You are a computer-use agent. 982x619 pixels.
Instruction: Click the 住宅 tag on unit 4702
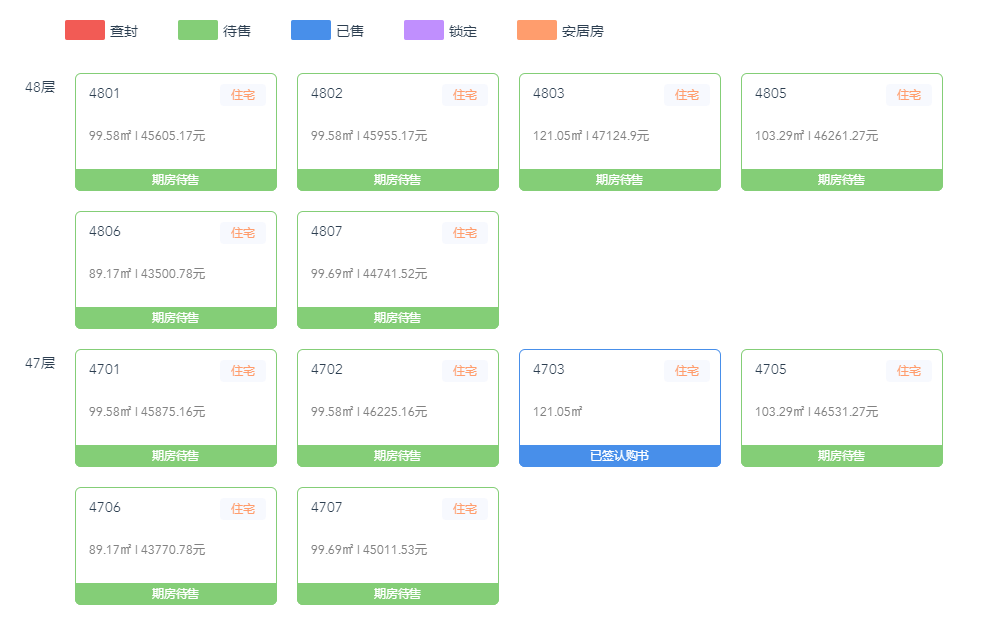465,371
